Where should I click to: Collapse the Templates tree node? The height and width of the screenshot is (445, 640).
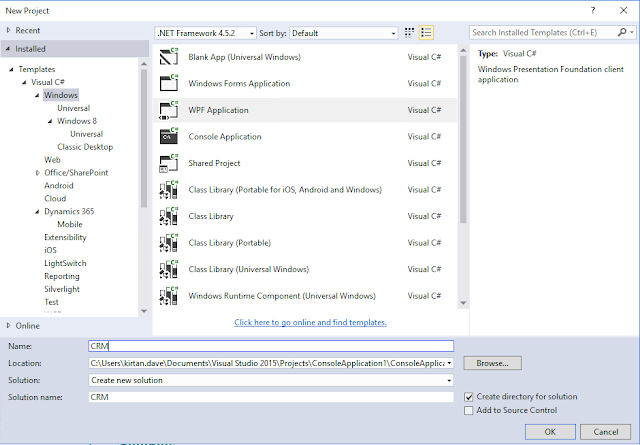tap(11, 69)
